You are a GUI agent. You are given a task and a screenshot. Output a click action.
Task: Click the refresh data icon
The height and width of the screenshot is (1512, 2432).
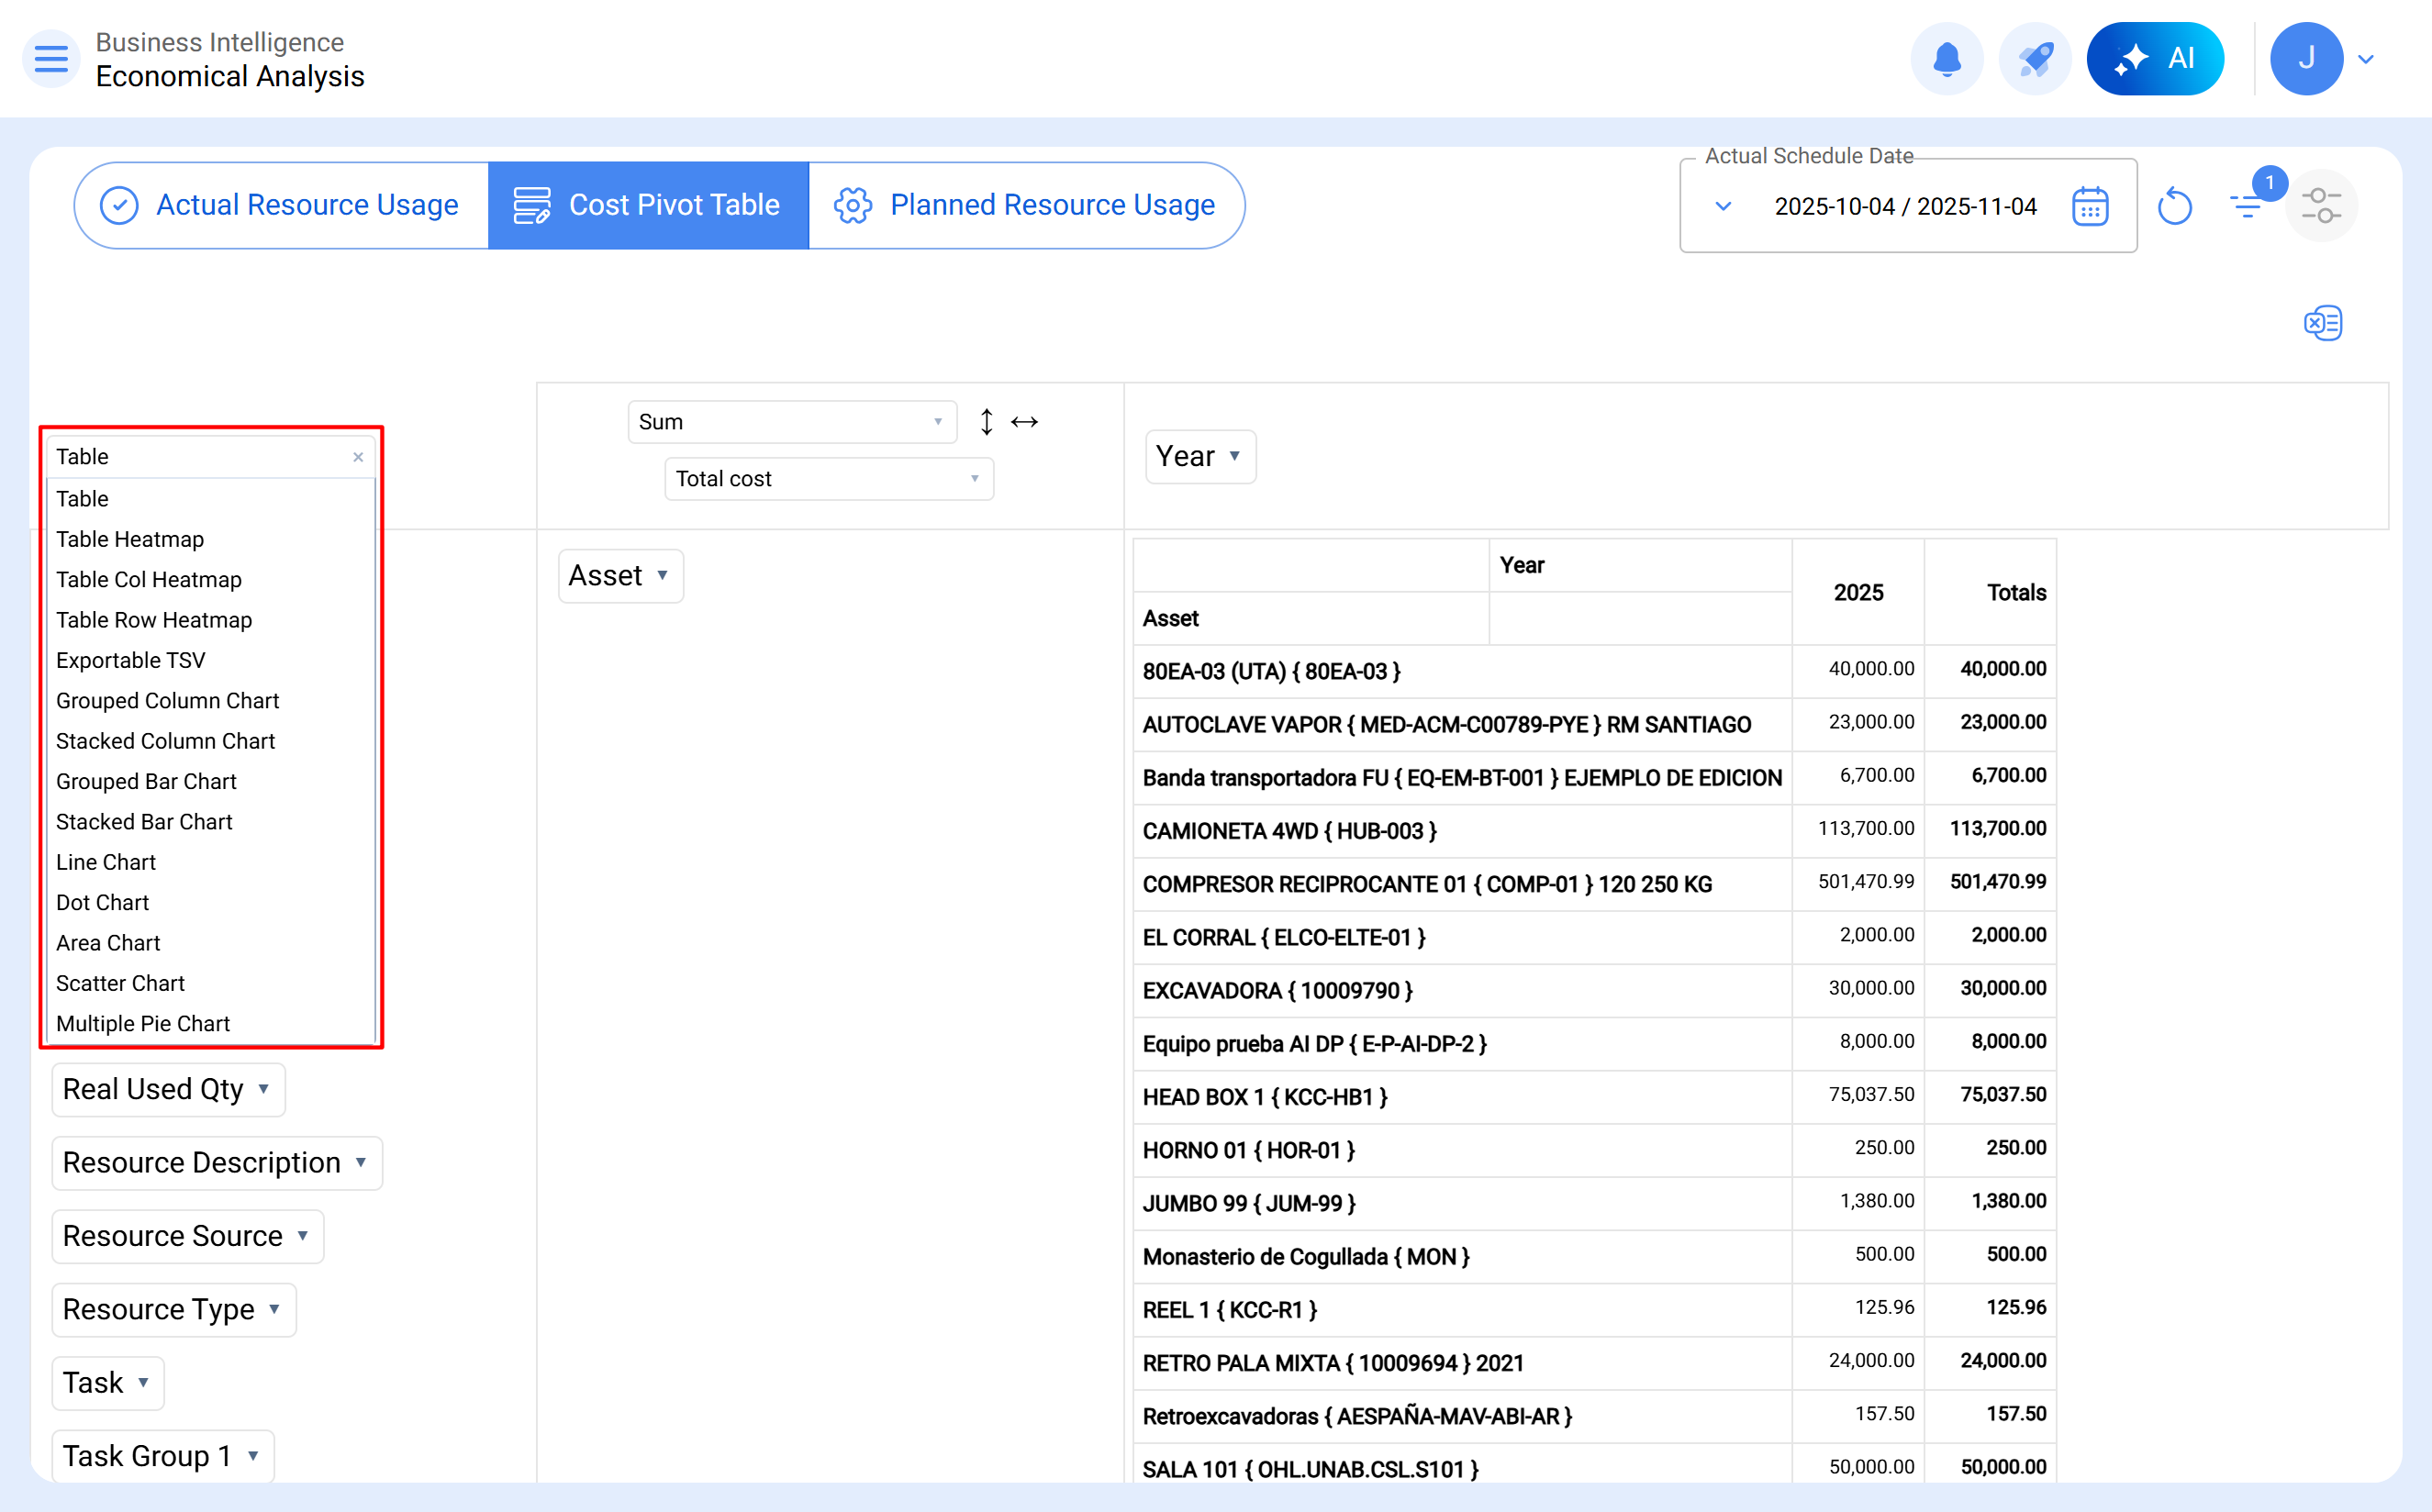(x=2174, y=207)
